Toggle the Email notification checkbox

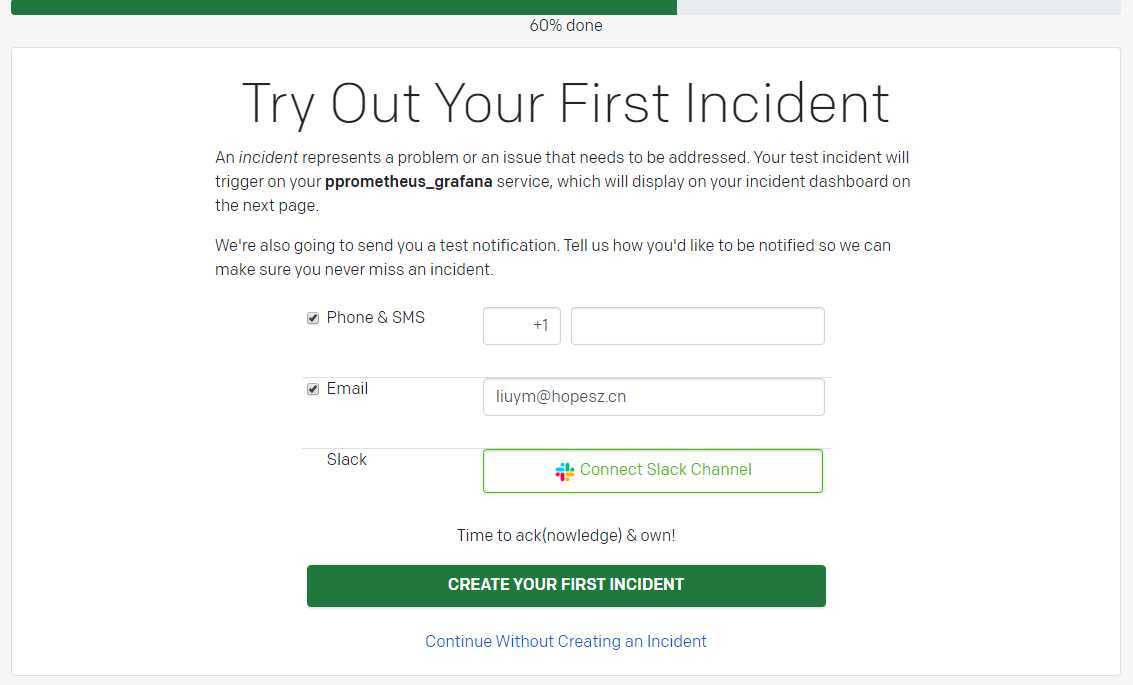tap(313, 389)
